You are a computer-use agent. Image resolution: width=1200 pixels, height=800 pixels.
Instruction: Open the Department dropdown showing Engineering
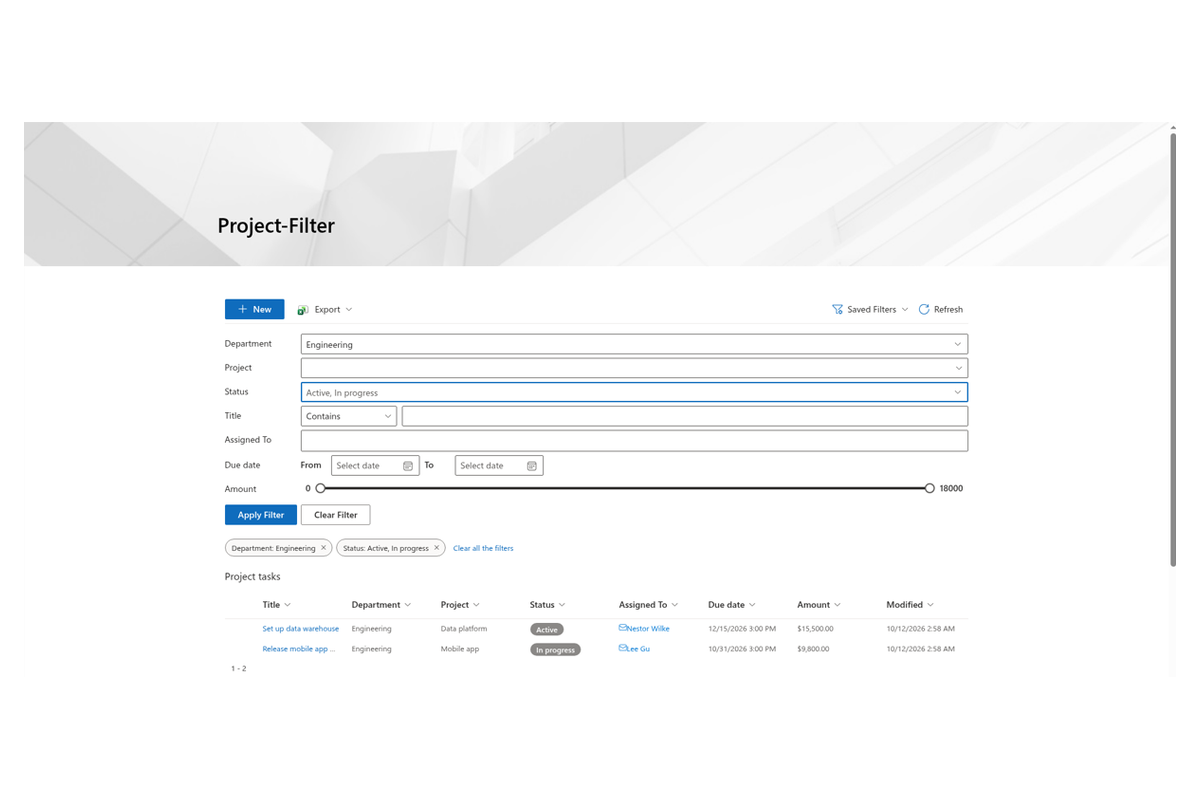tap(634, 344)
